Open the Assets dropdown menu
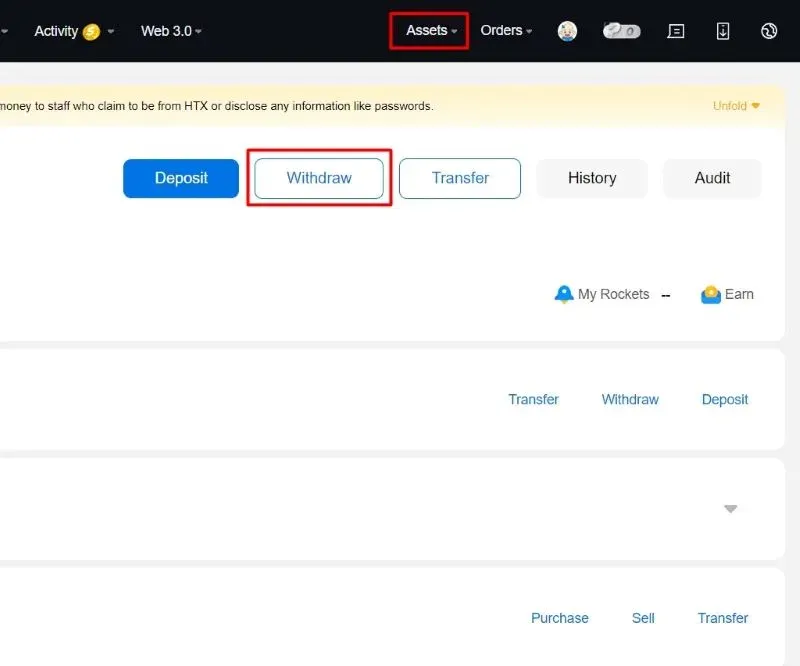Viewport: 800px width, 666px height. coord(428,31)
